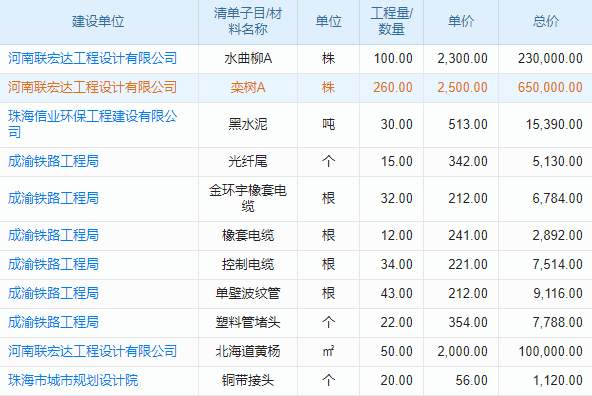Click total price 1,120.00
The width and height of the screenshot is (592, 396).
[557, 380]
